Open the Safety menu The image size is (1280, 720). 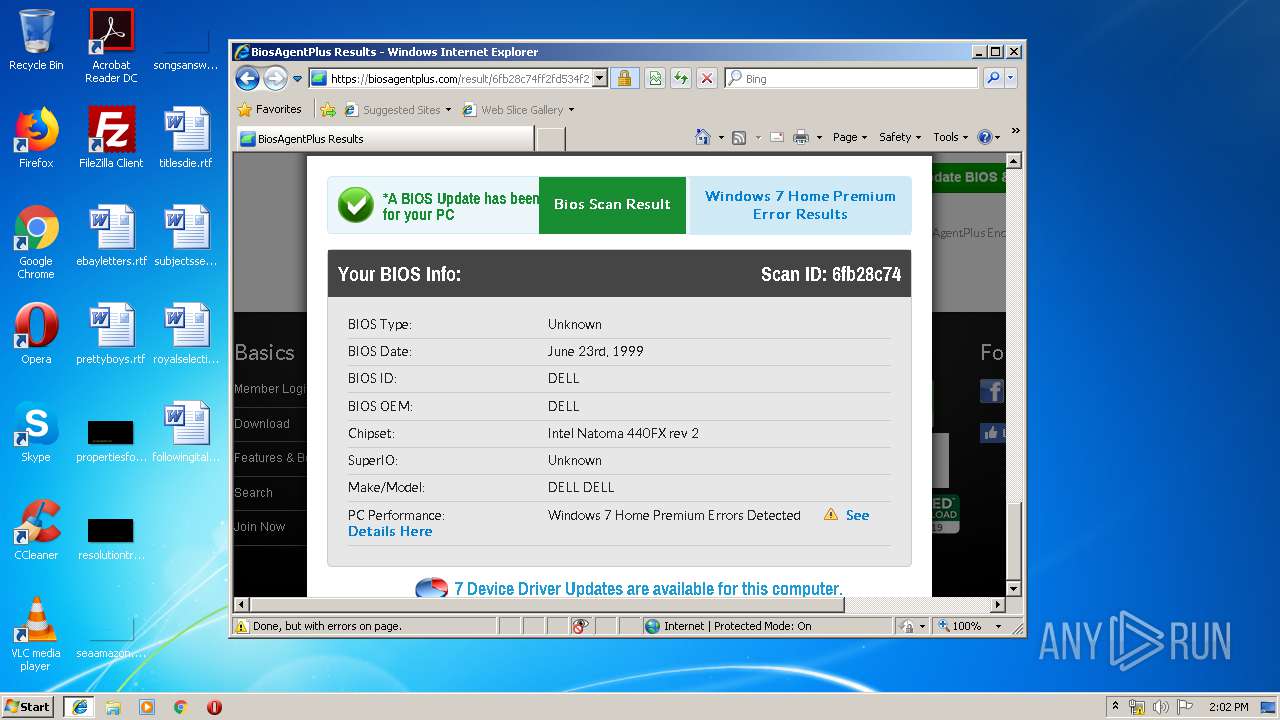pos(900,137)
